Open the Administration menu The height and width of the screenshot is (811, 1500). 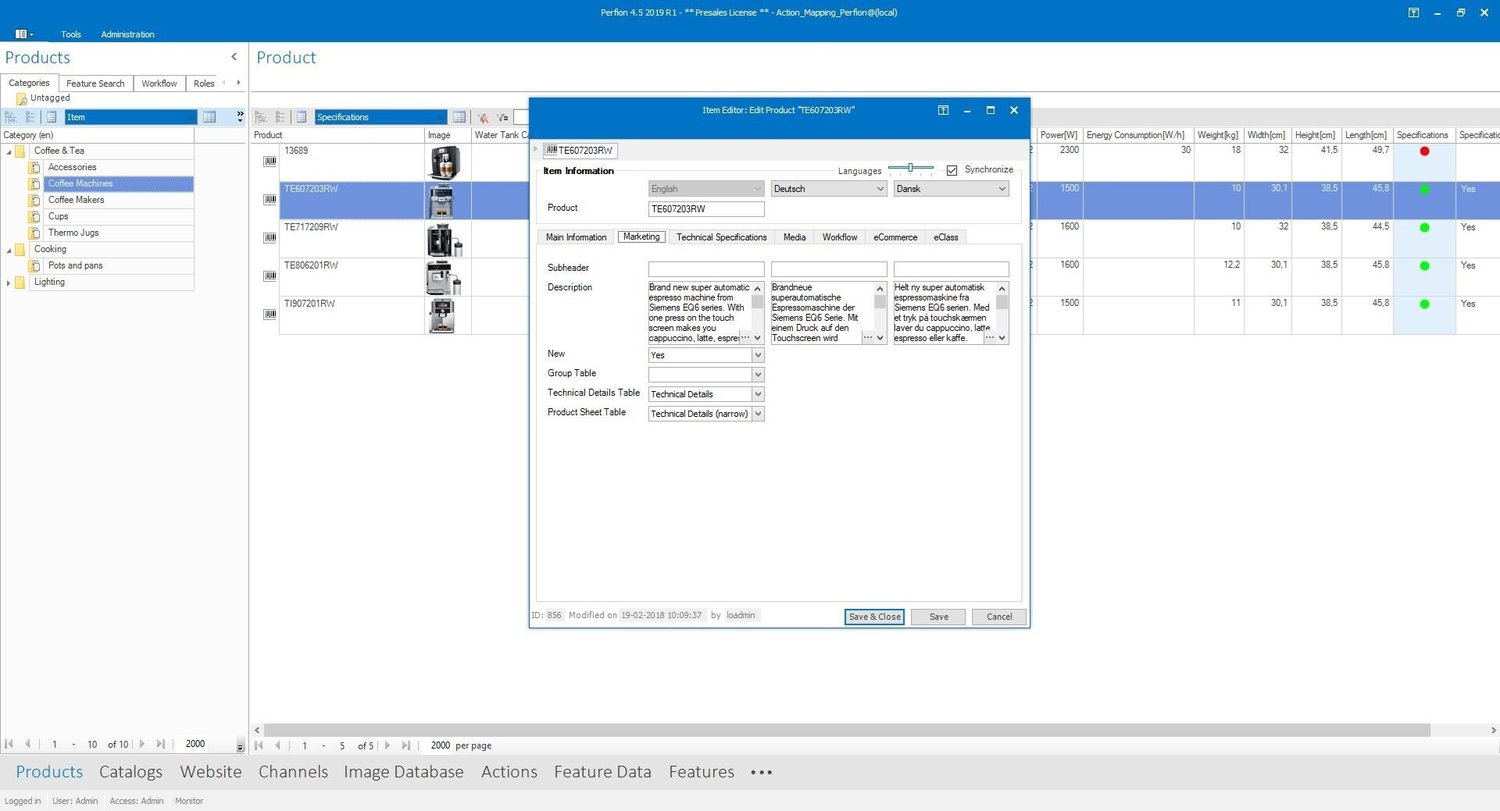127,34
